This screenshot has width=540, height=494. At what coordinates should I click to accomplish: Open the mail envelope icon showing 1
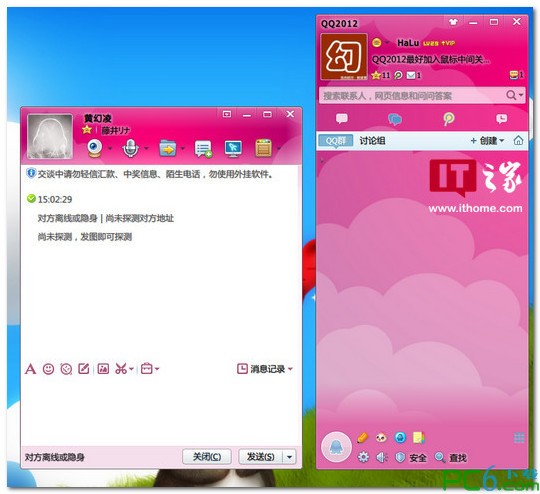click(x=414, y=75)
